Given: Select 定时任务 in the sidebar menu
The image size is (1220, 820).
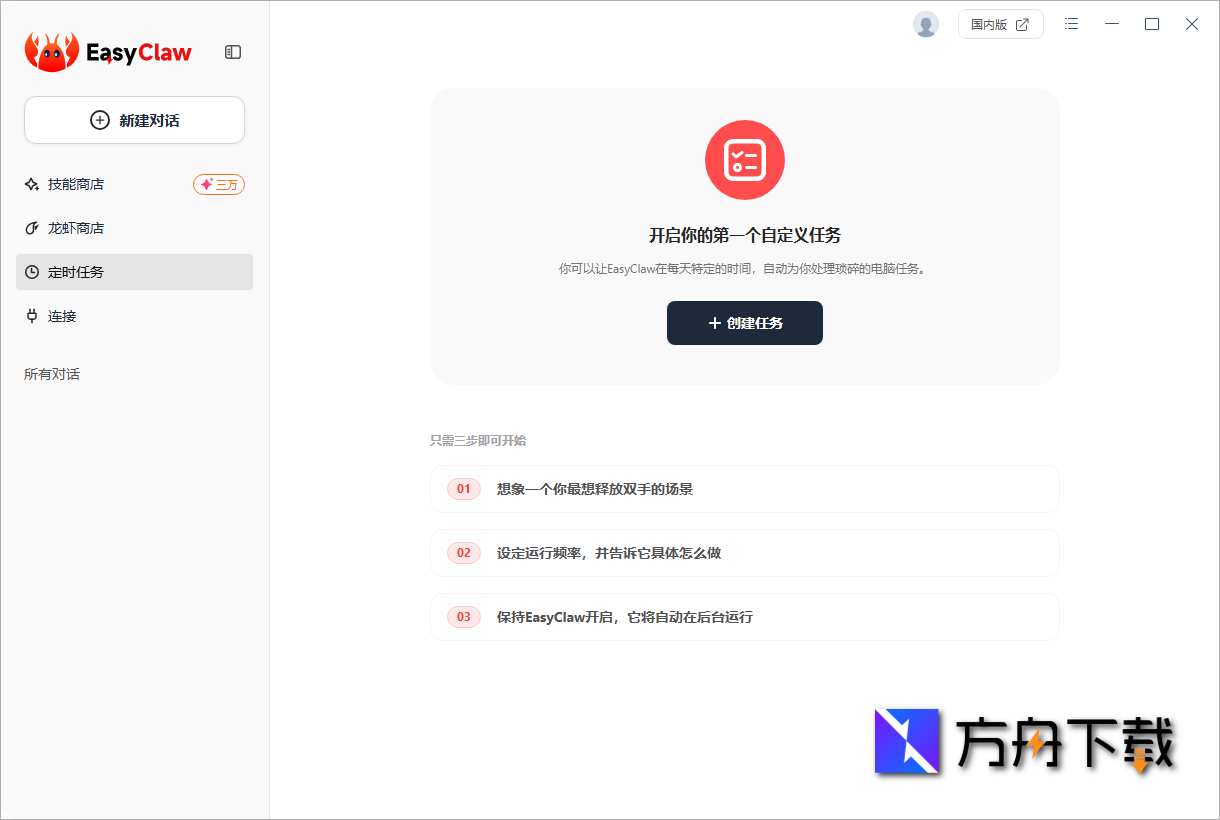Looking at the screenshot, I should click(x=75, y=271).
